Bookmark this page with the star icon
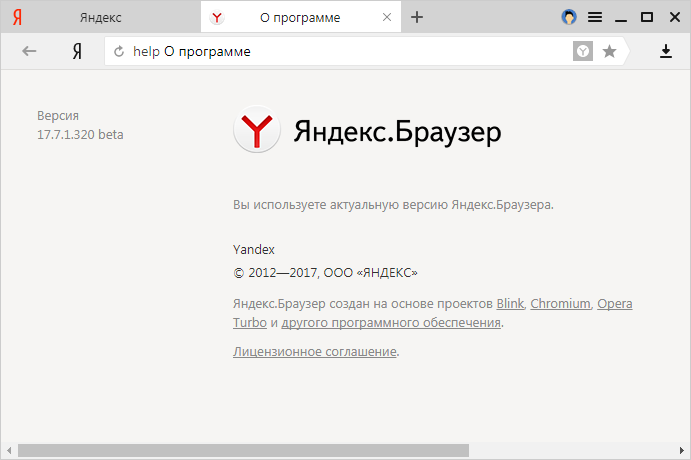This screenshot has width=691, height=460. coord(609,52)
